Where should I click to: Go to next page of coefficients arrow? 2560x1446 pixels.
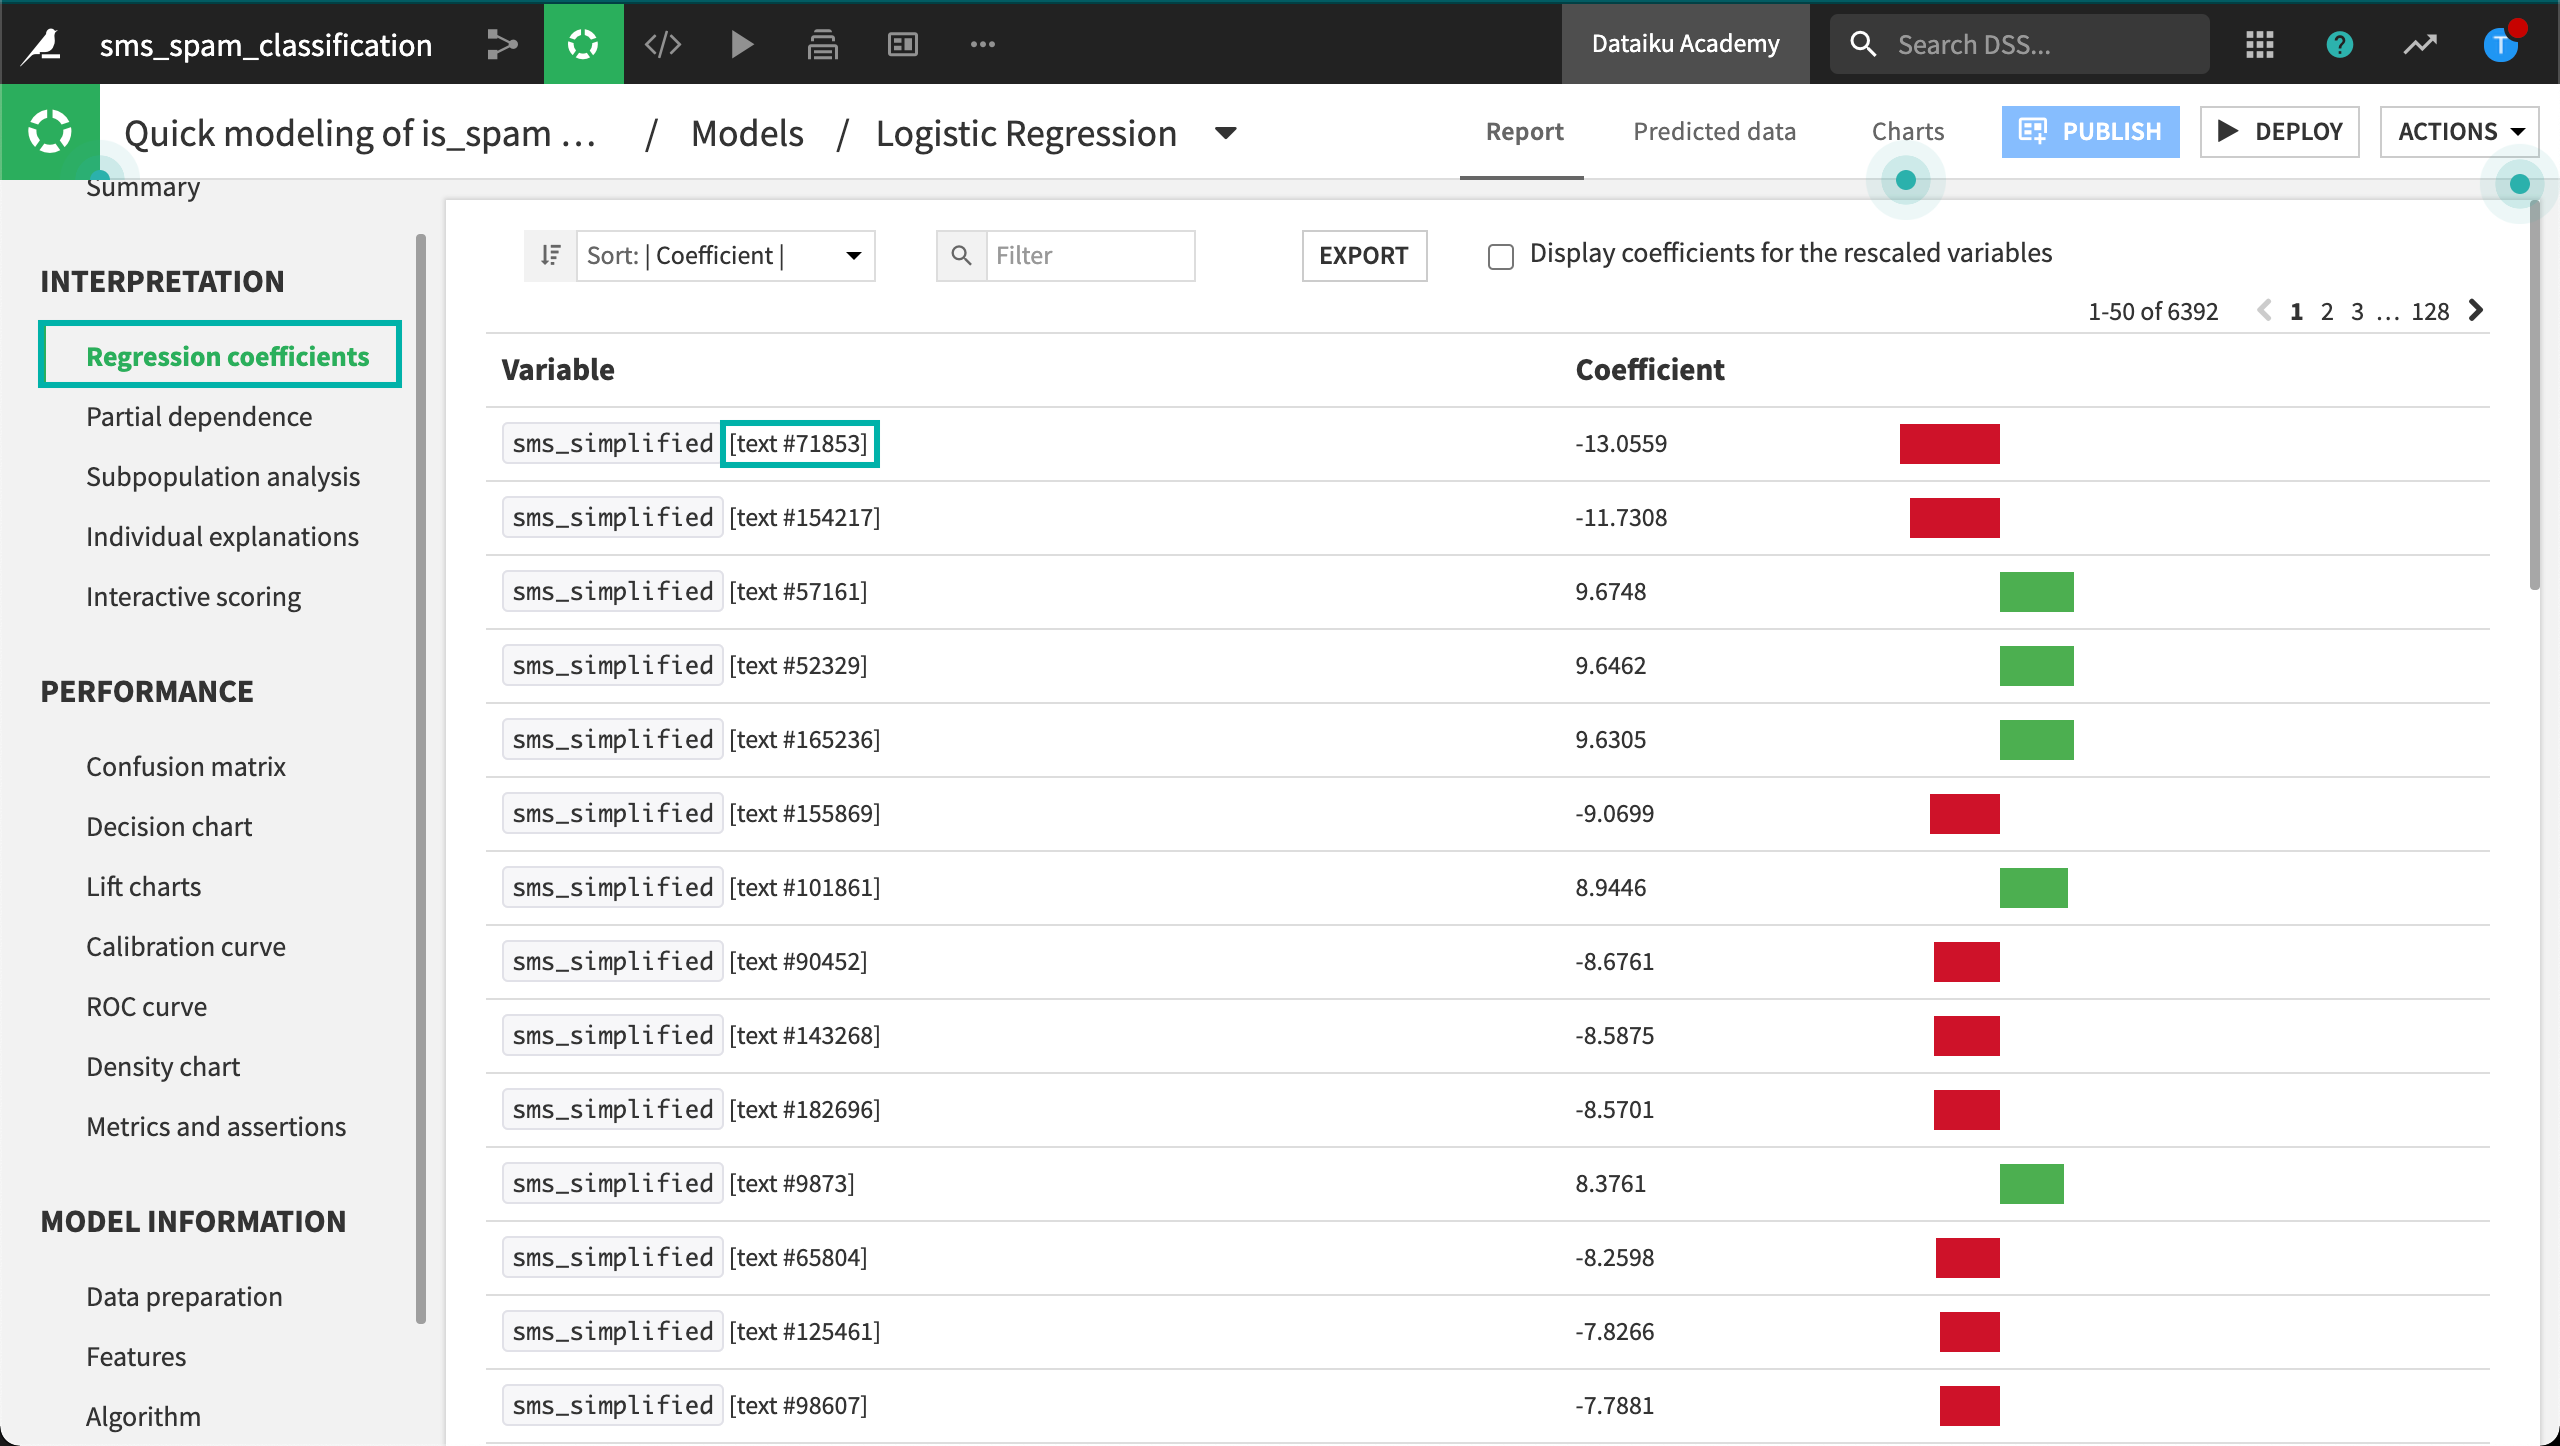2476,311
